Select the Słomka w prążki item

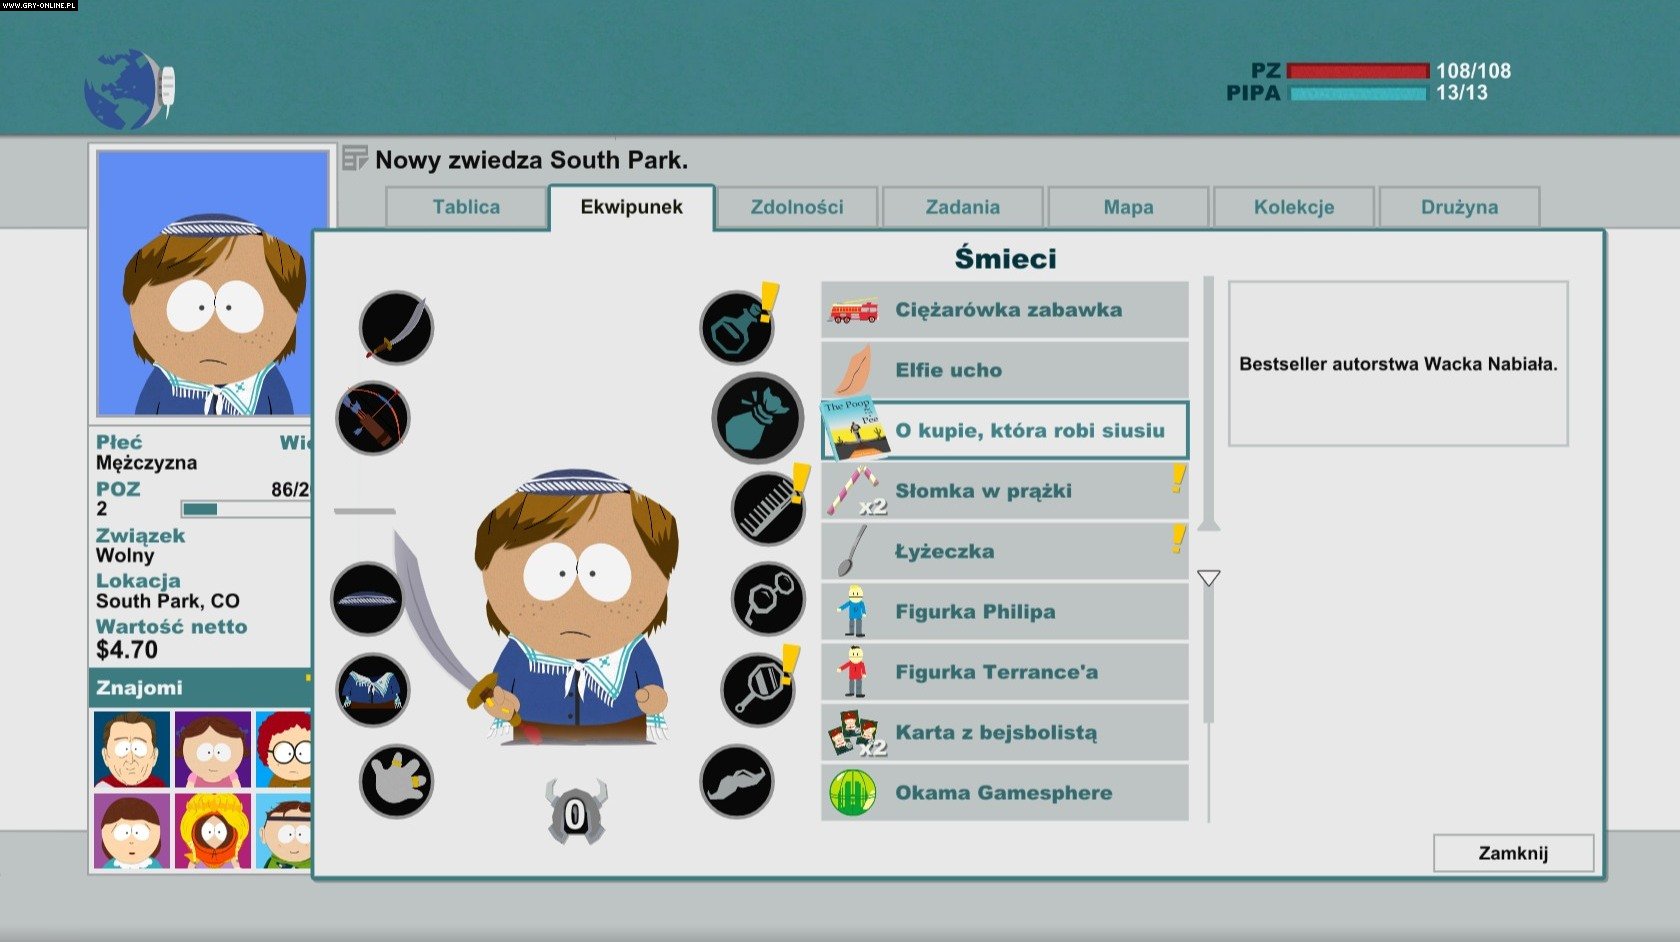coord(1005,491)
